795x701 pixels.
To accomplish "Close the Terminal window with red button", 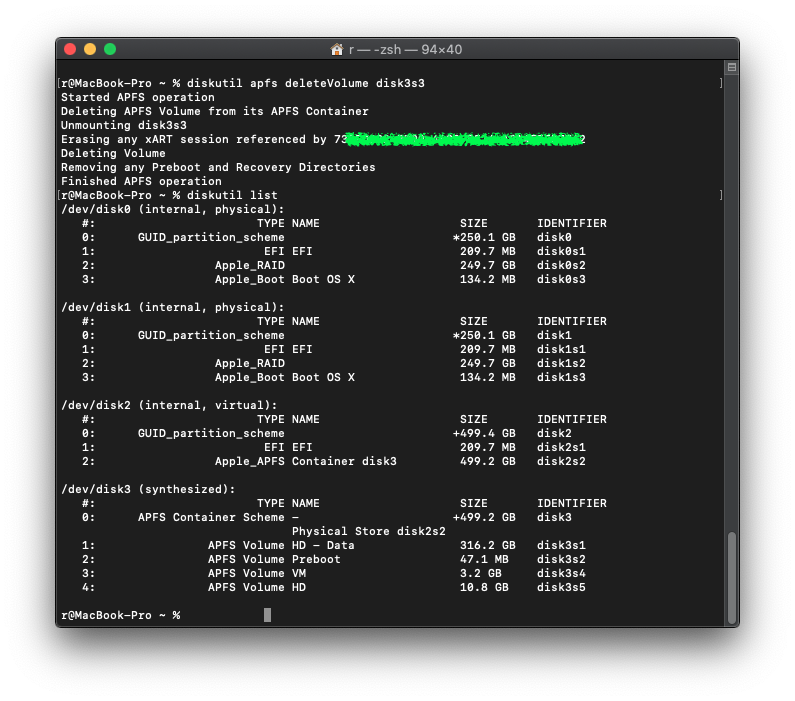I will 70,49.
